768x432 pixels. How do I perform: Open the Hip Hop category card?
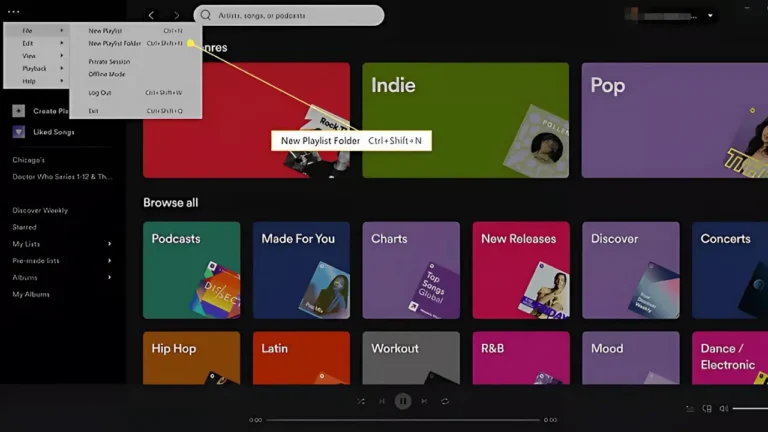[x=192, y=358]
